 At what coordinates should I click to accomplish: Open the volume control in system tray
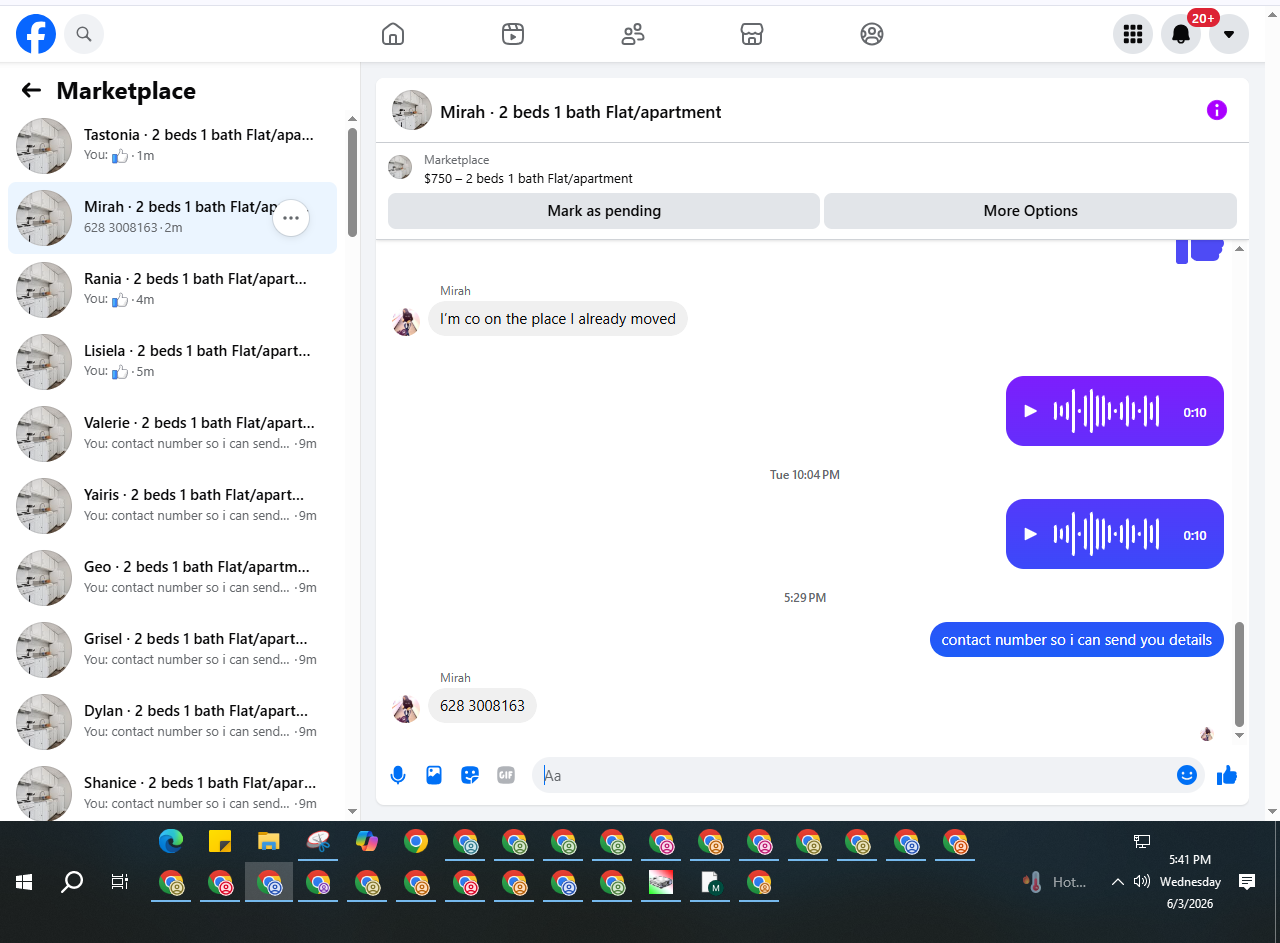[1142, 882]
